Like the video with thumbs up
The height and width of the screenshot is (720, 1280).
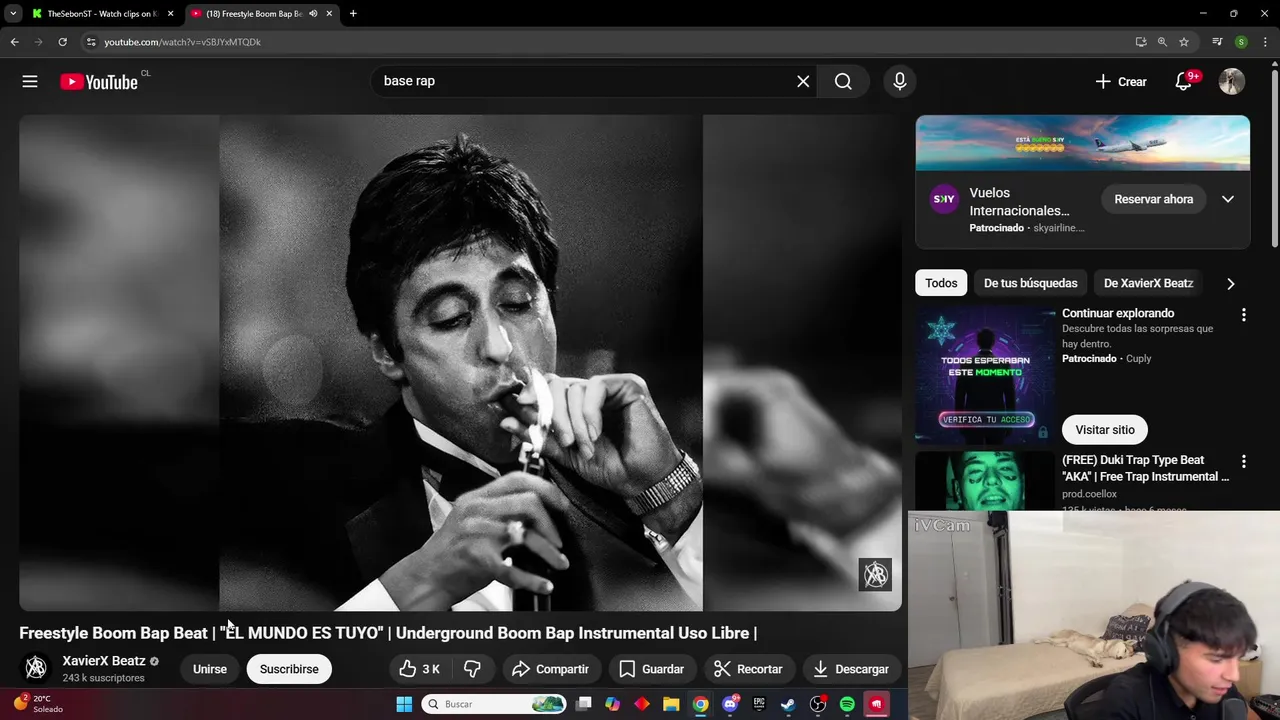pyautogui.click(x=420, y=669)
